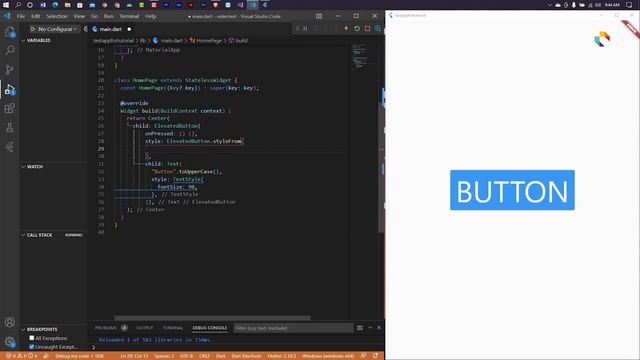Open the Flutter outline sidebar icon
Image resolution: width=640 pixels, height=360 pixels.
pyautogui.click(x=10, y=147)
